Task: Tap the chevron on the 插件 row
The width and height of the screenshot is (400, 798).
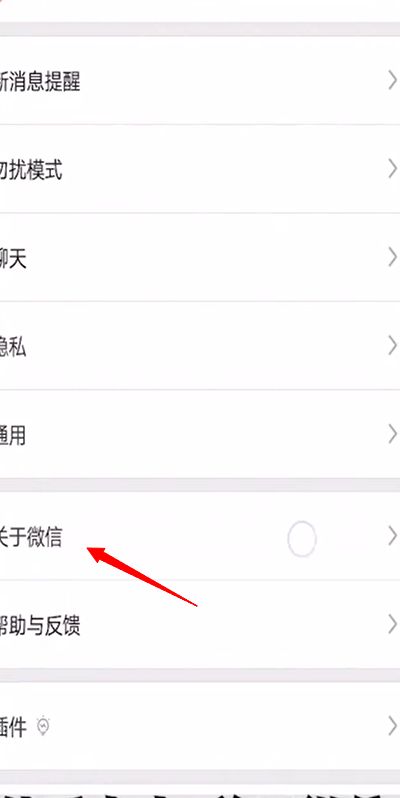Action: coord(392,726)
